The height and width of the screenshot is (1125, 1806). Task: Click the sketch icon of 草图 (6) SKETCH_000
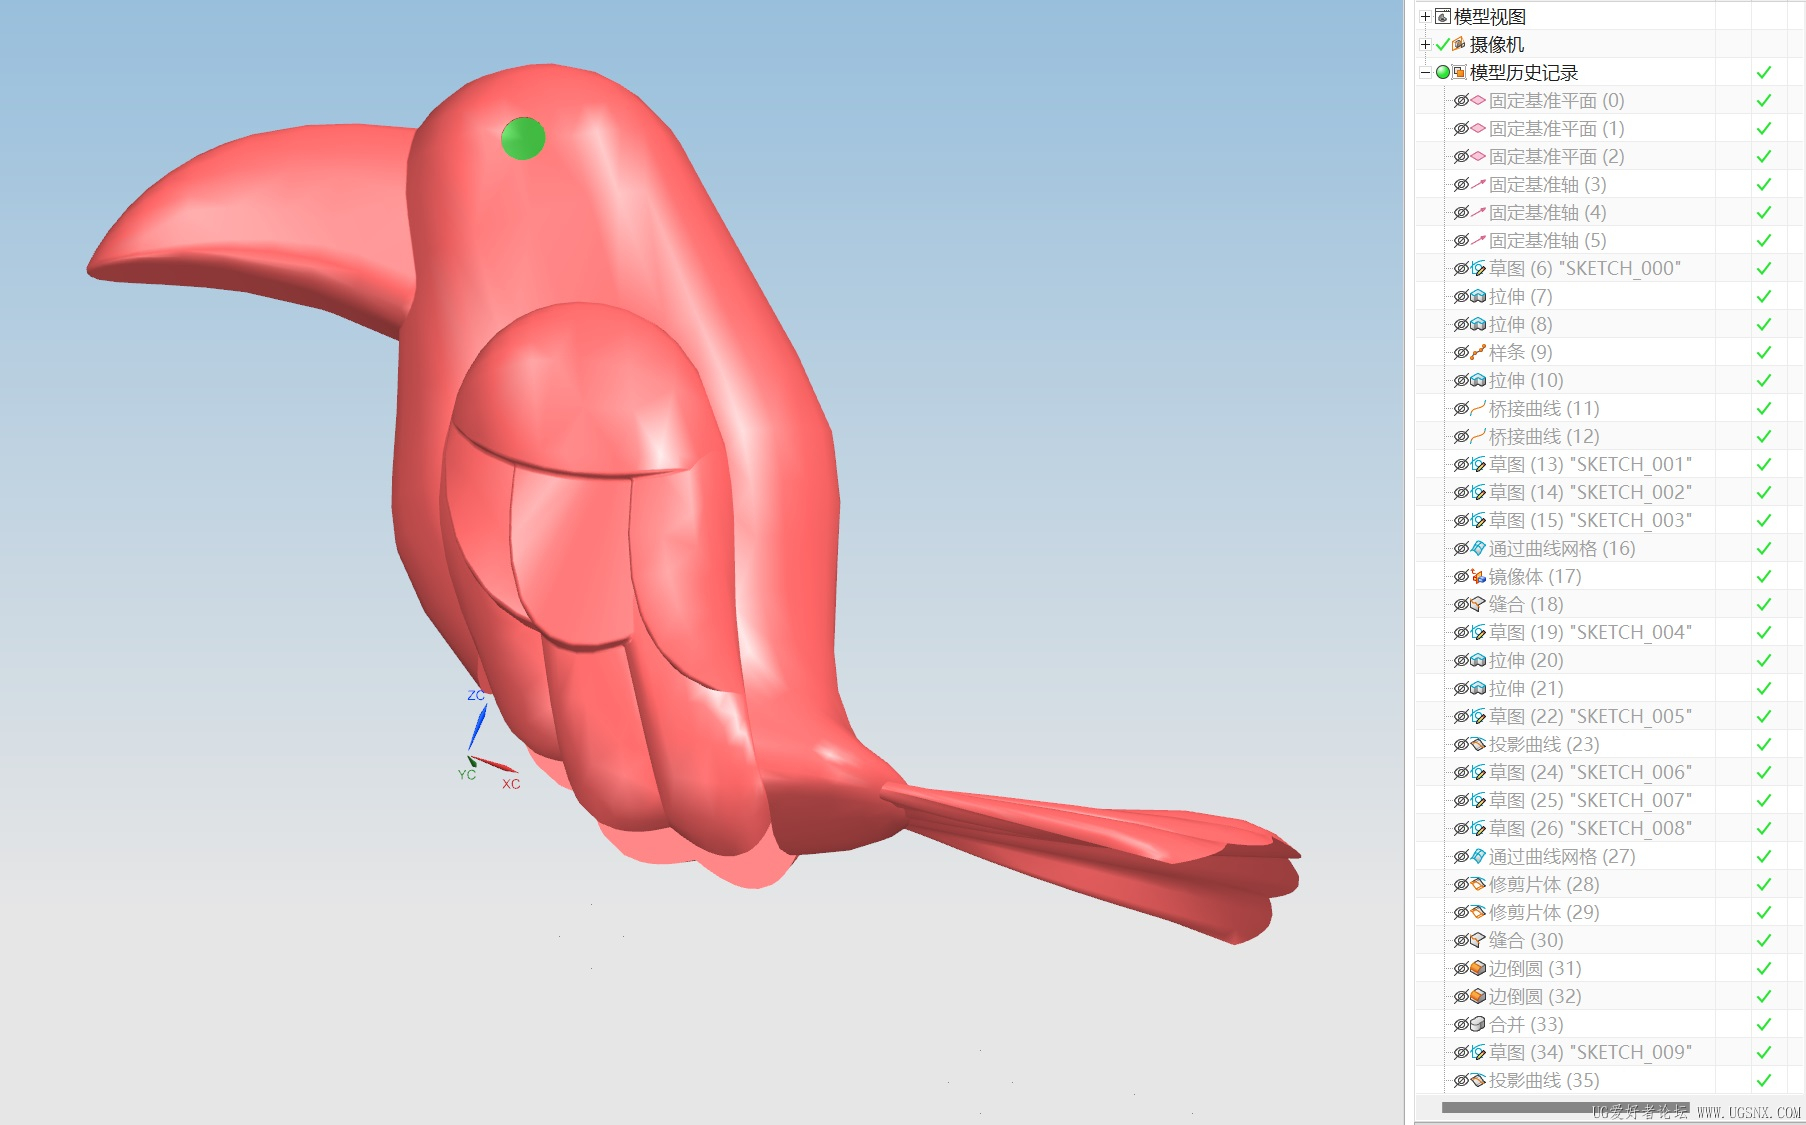tap(1478, 269)
